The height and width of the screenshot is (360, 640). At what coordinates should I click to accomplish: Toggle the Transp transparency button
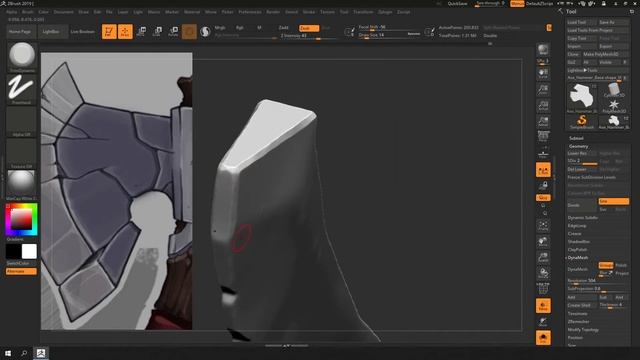(x=543, y=306)
